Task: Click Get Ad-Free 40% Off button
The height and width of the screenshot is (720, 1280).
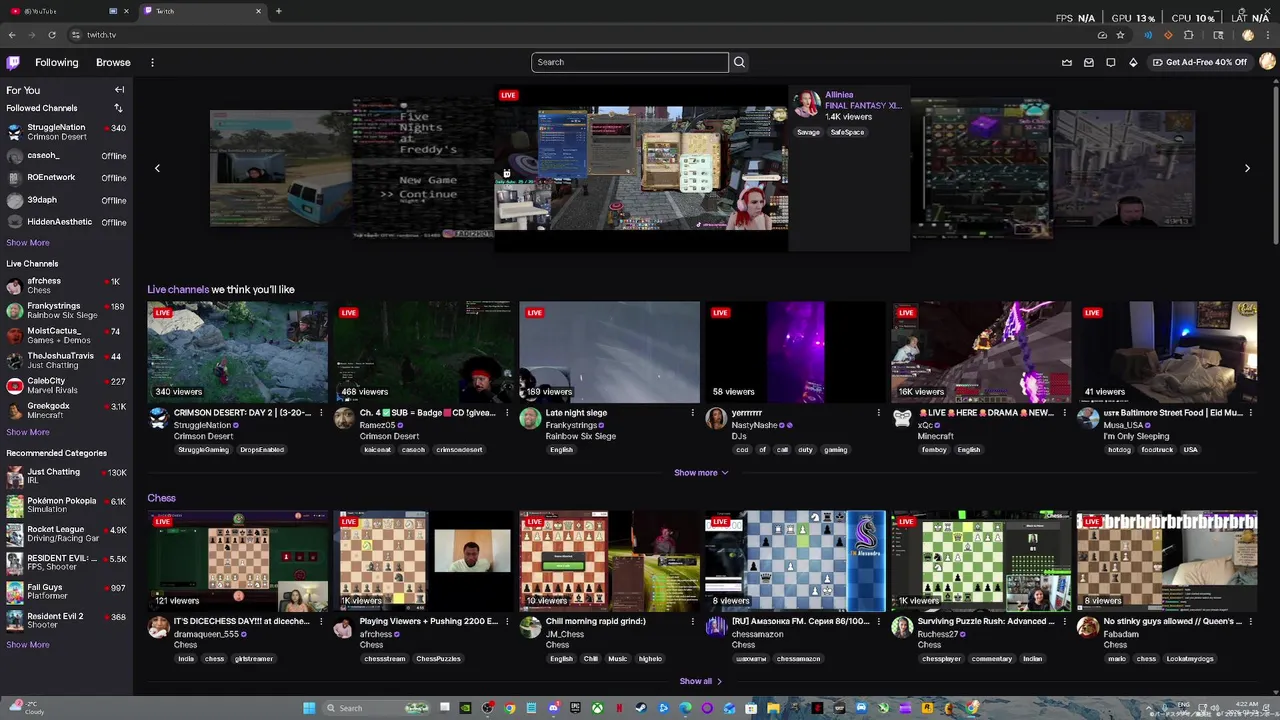Action: pyautogui.click(x=1200, y=62)
